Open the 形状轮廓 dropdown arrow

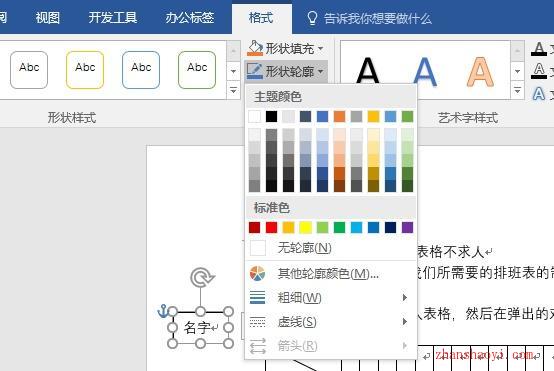pyautogui.click(x=320, y=71)
